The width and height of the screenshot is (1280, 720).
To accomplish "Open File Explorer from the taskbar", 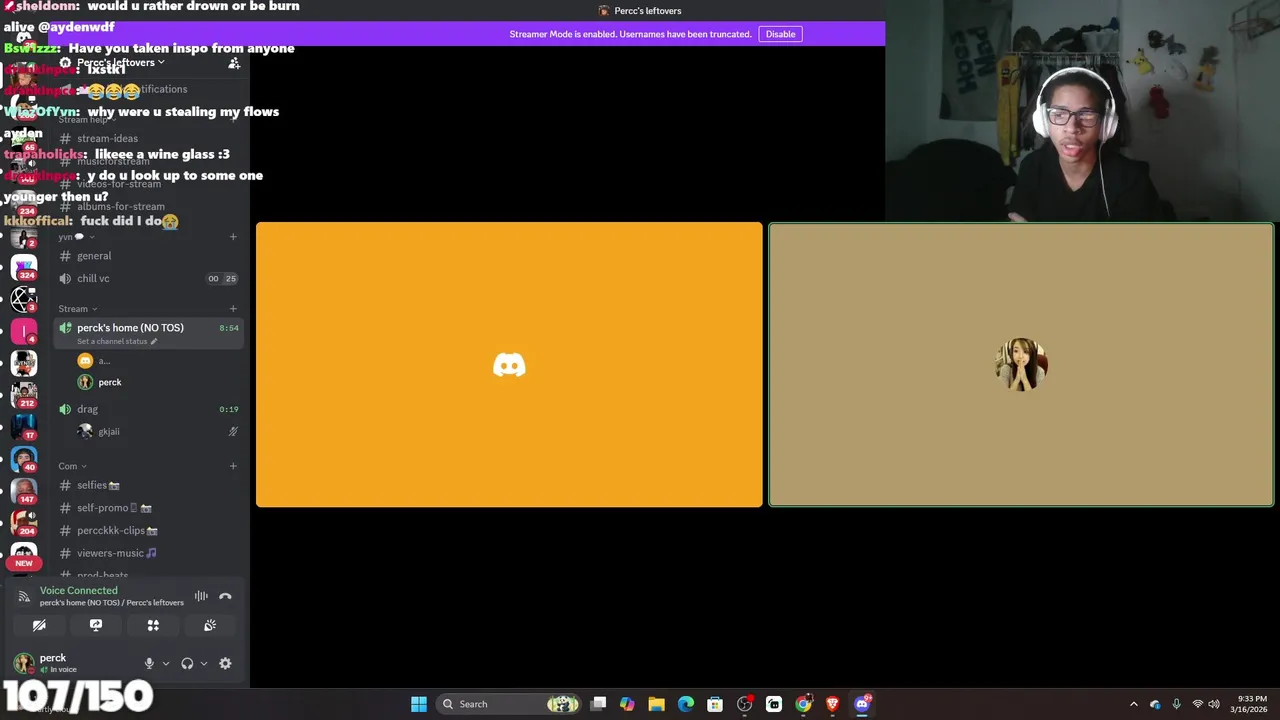I will point(656,704).
